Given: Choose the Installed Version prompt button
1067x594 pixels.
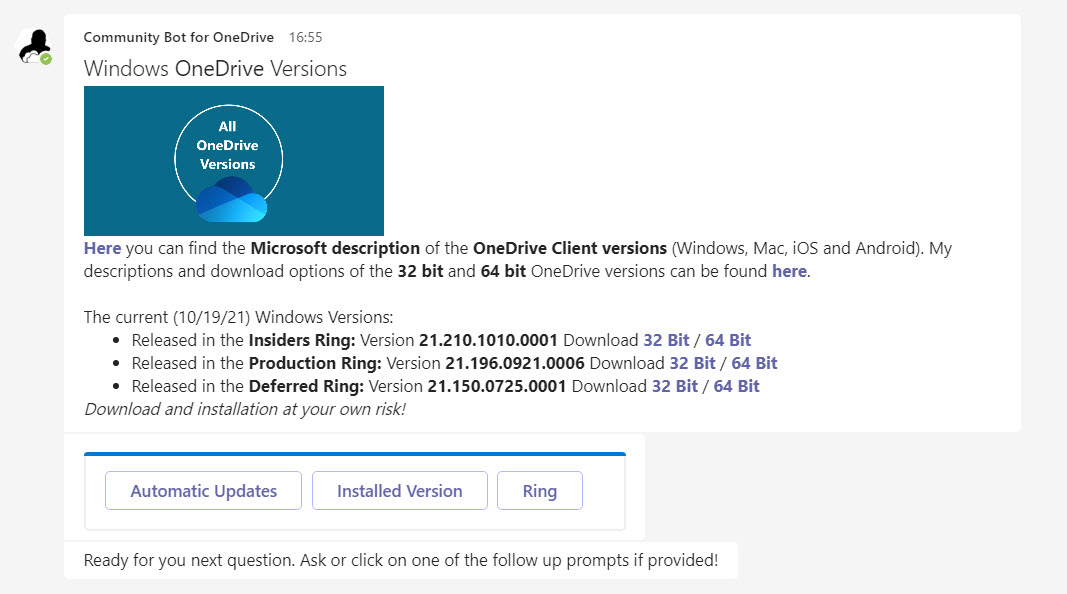Looking at the screenshot, I should click(399, 491).
